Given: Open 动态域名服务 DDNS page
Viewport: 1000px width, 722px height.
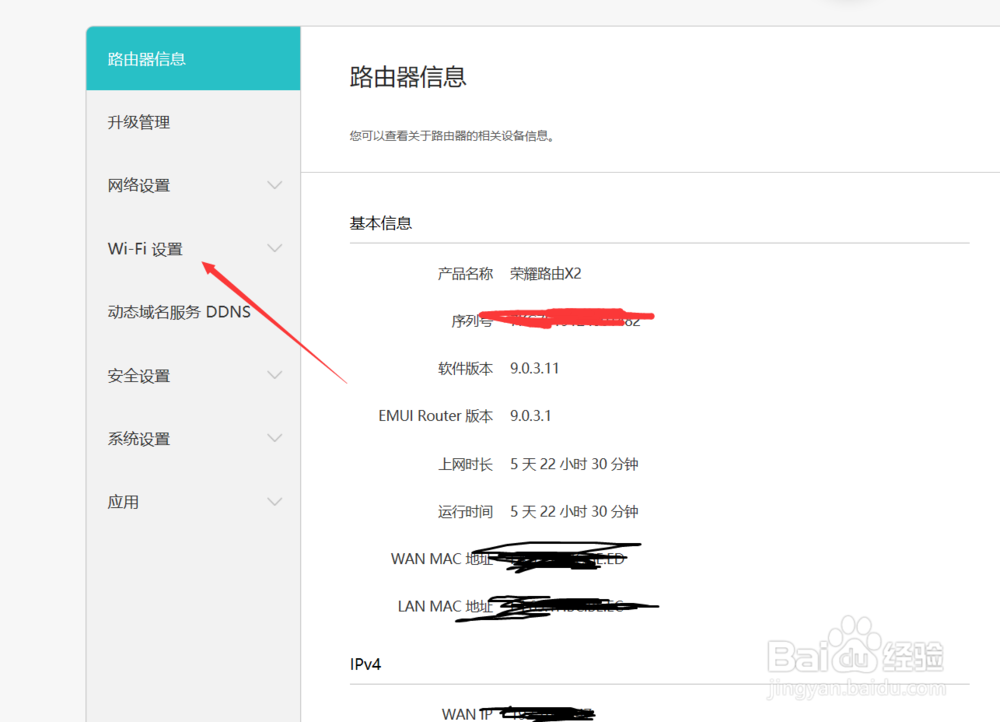Looking at the screenshot, I should (193, 311).
